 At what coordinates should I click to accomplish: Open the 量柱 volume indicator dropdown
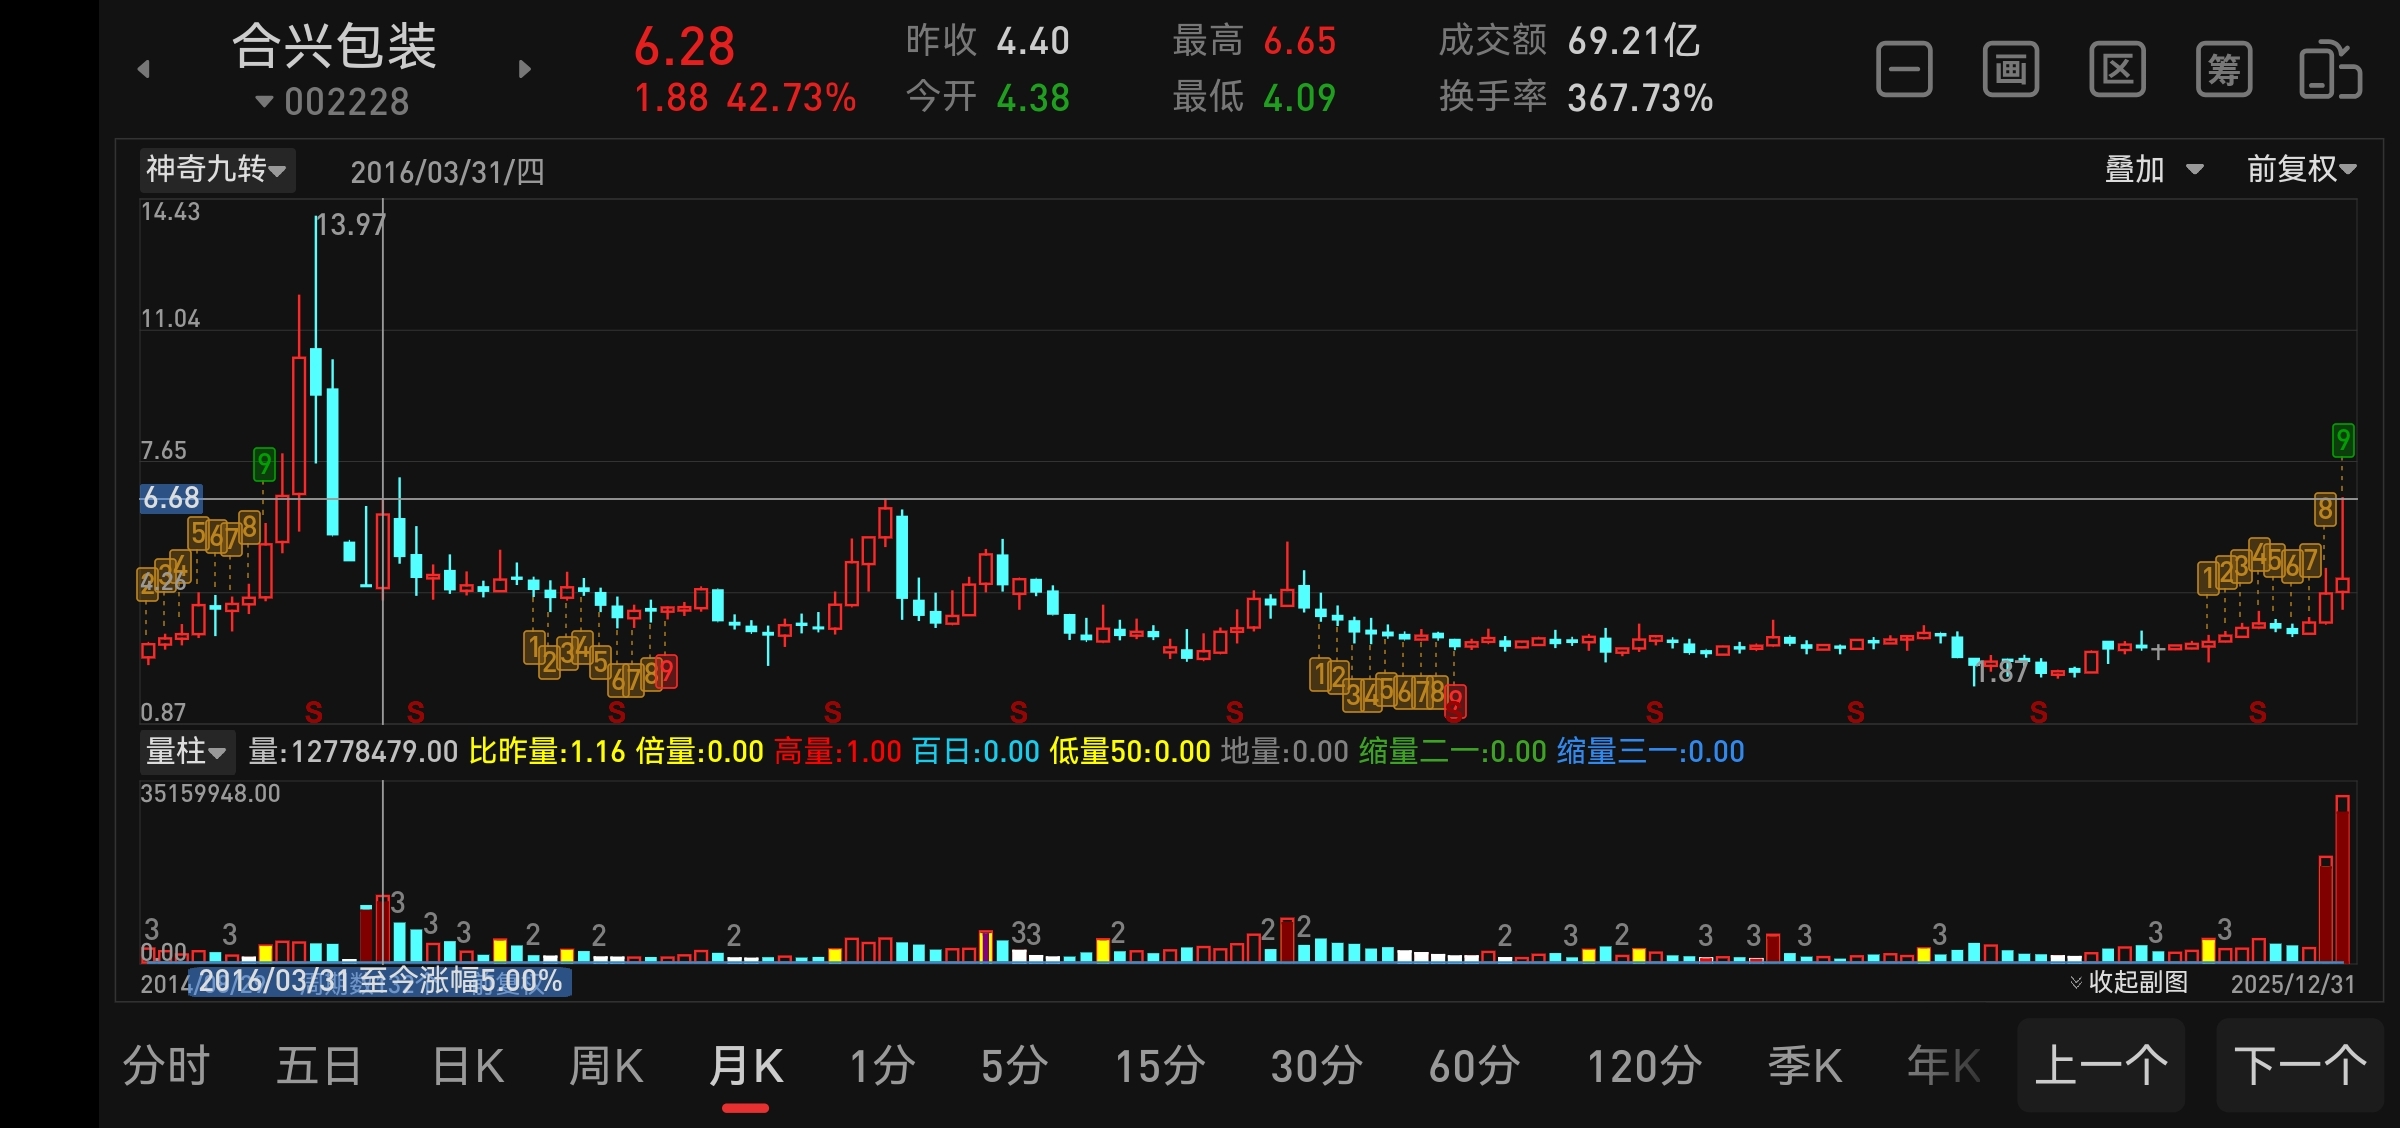pyautogui.click(x=186, y=751)
